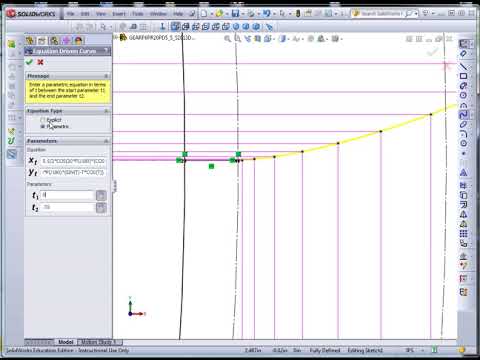Open help for Equation Driven Curve
Screen dimensions: 480x360
(x=106, y=51)
